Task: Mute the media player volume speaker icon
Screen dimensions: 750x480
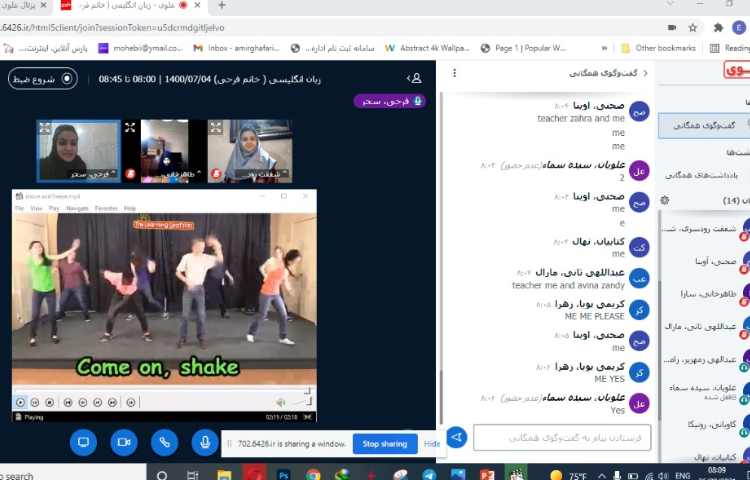Action: [281, 403]
